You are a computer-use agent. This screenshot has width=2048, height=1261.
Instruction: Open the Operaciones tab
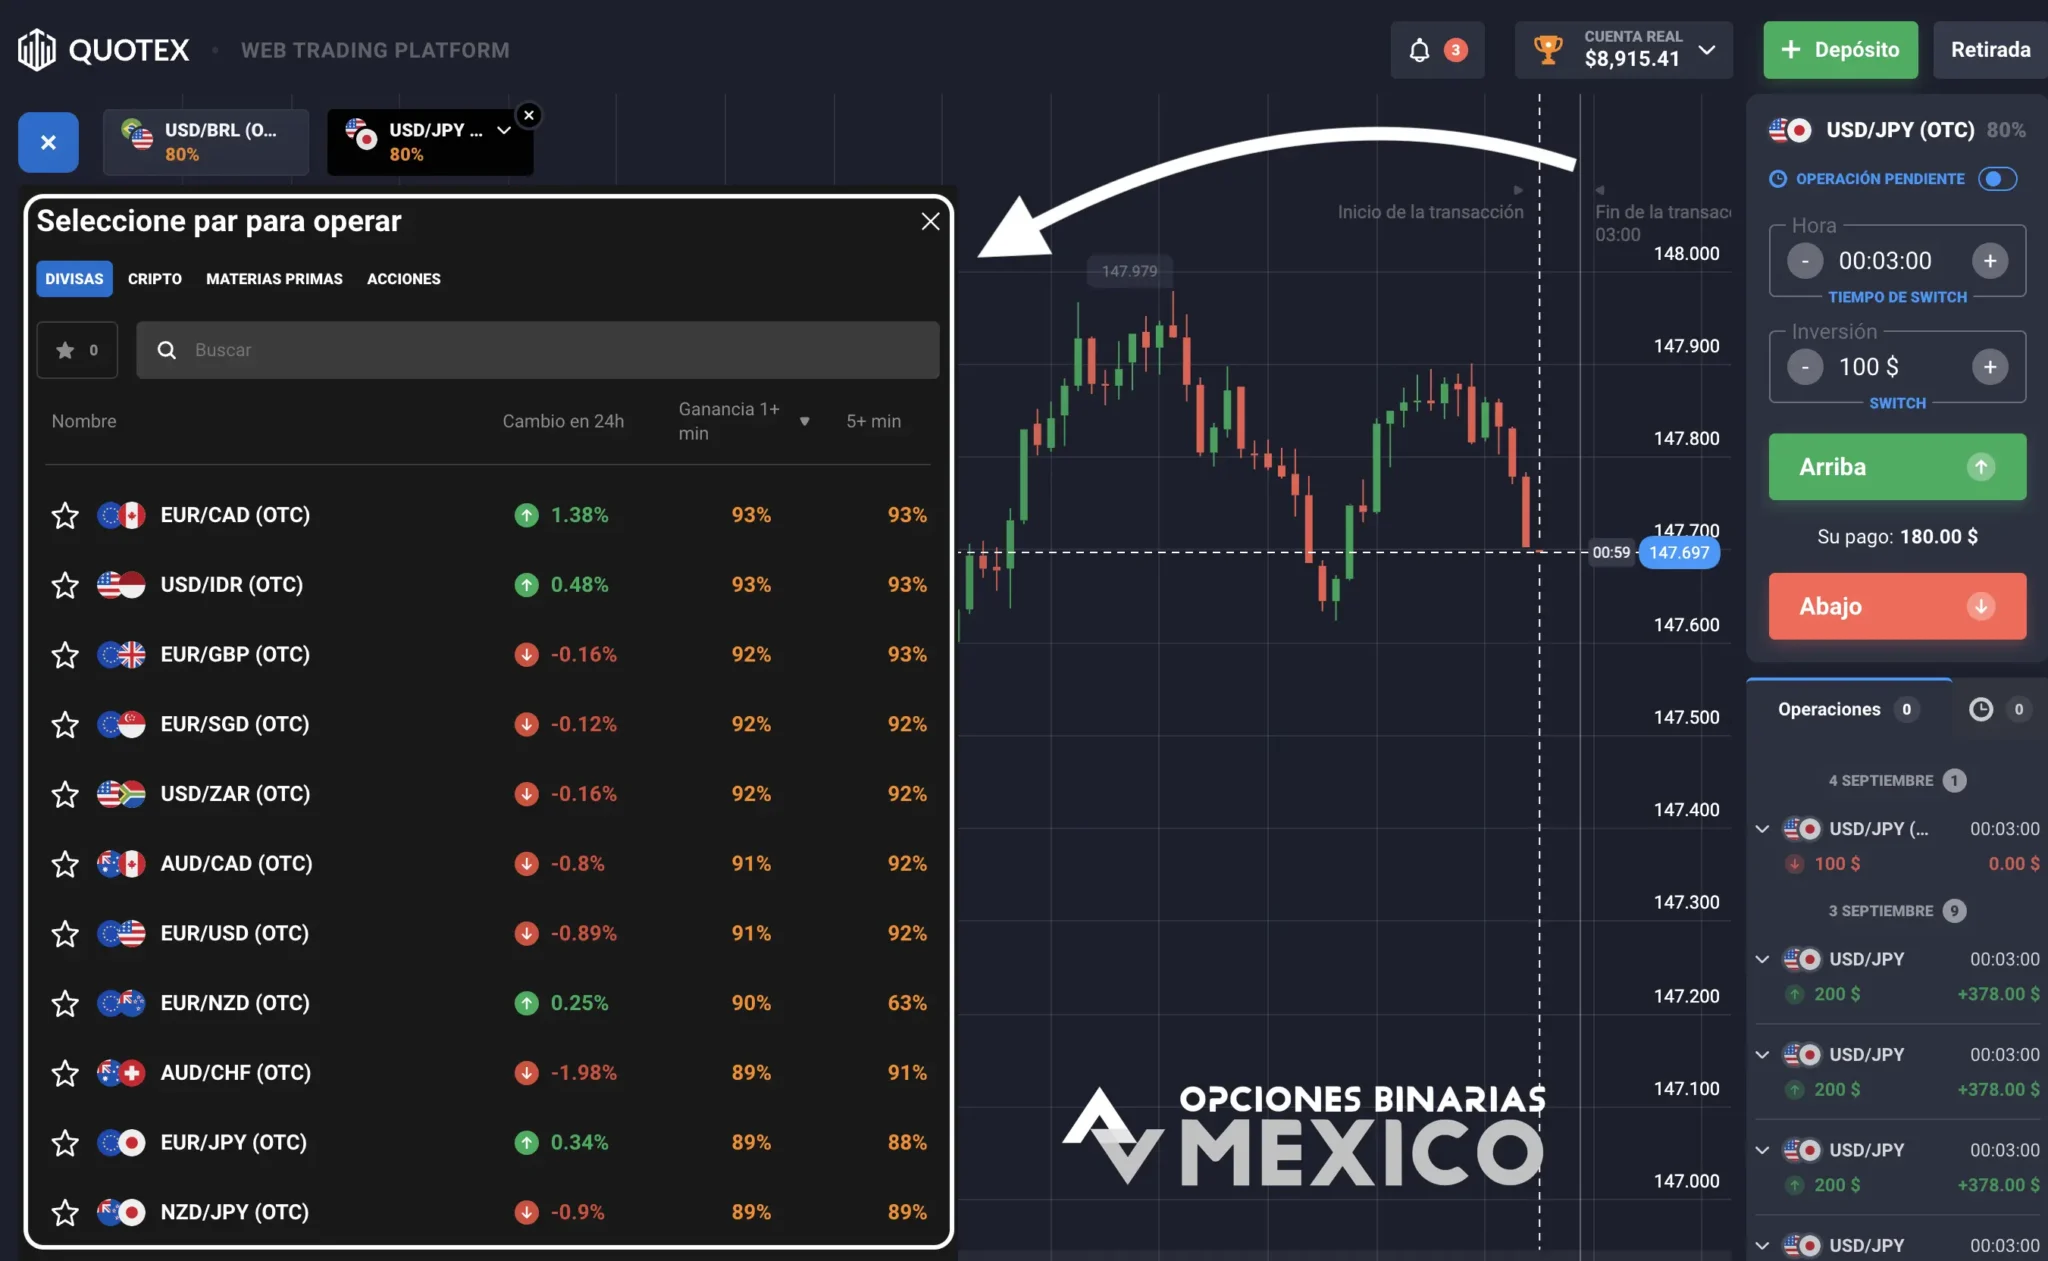[1848, 709]
